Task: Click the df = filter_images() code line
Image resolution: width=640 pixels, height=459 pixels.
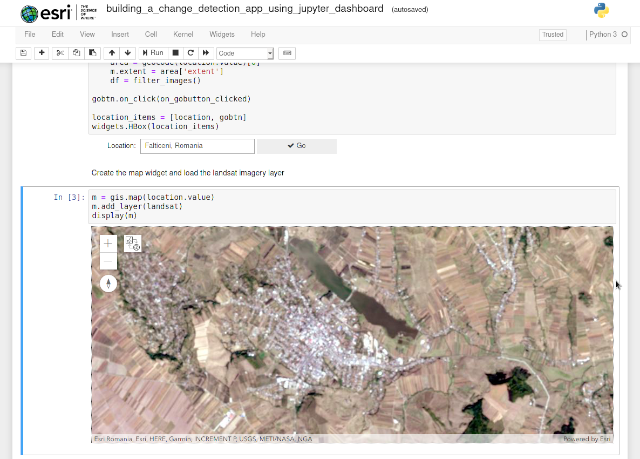Action: pyautogui.click(x=156, y=80)
